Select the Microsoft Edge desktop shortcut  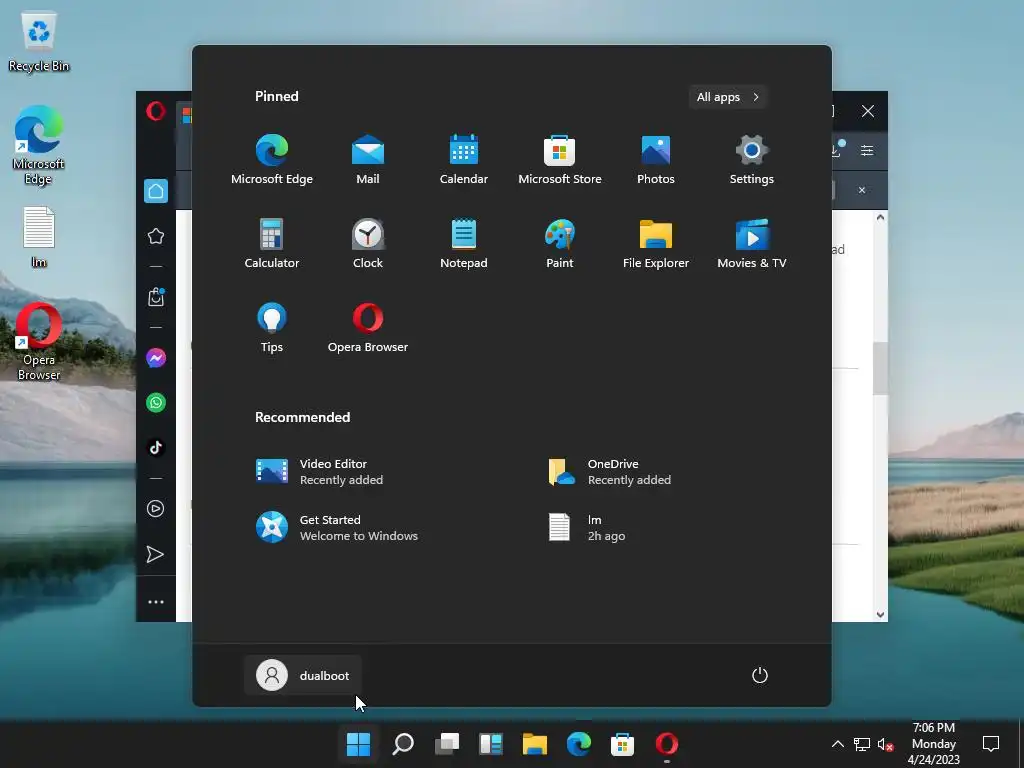[x=39, y=146]
